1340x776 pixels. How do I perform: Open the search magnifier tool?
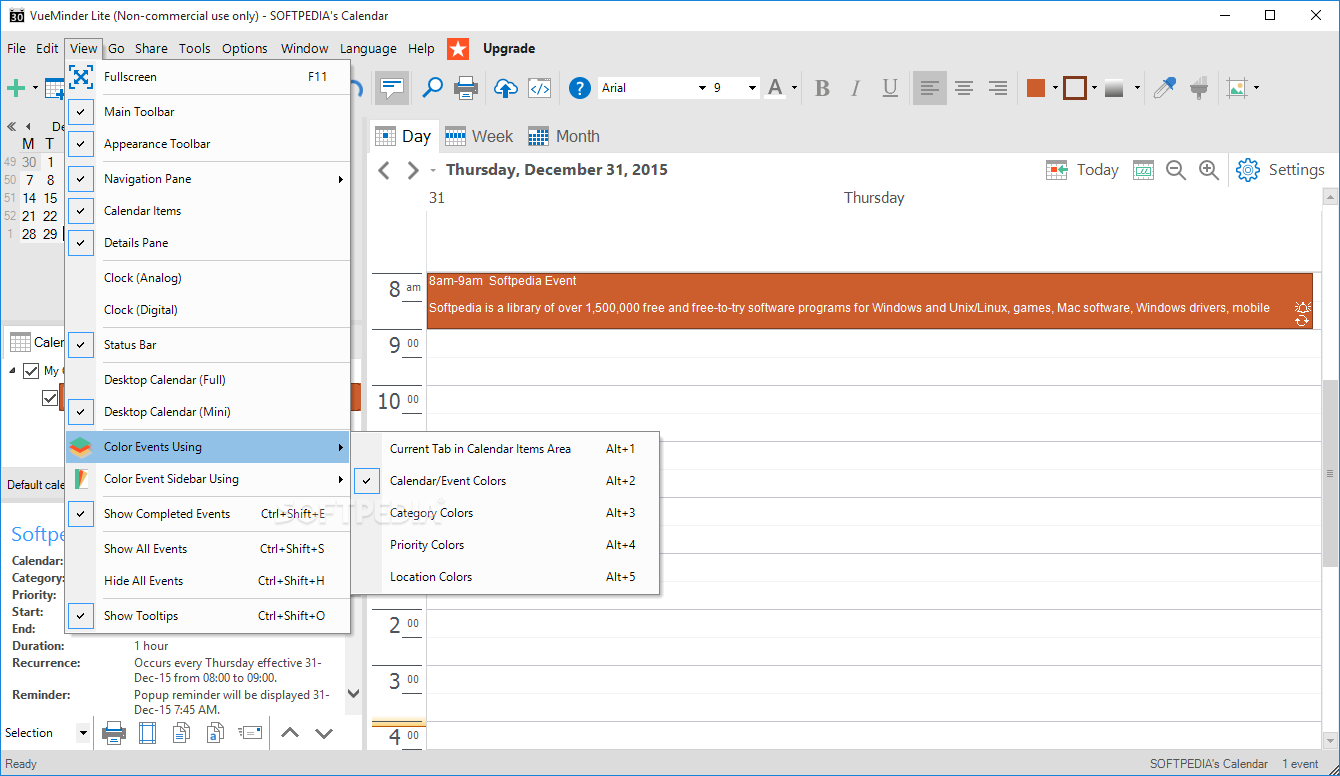click(432, 88)
